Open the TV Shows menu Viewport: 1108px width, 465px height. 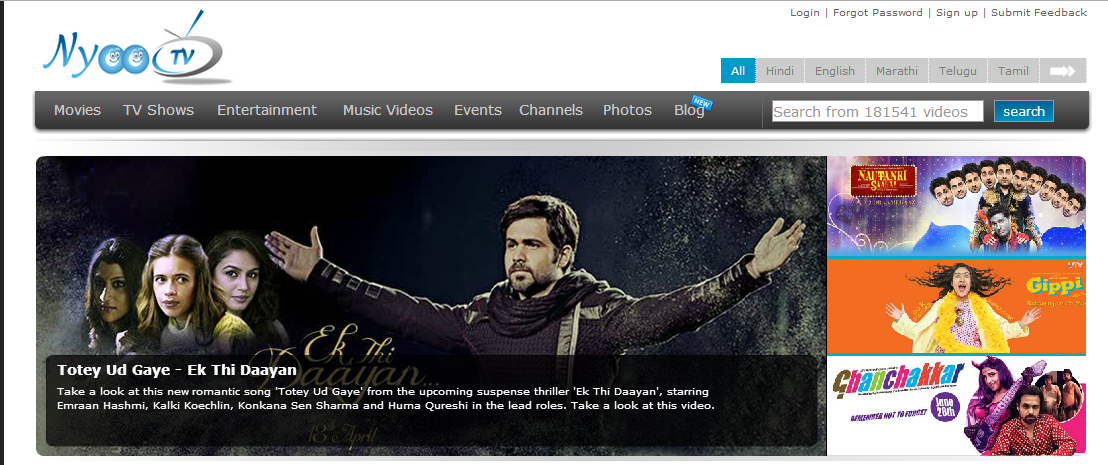[158, 110]
